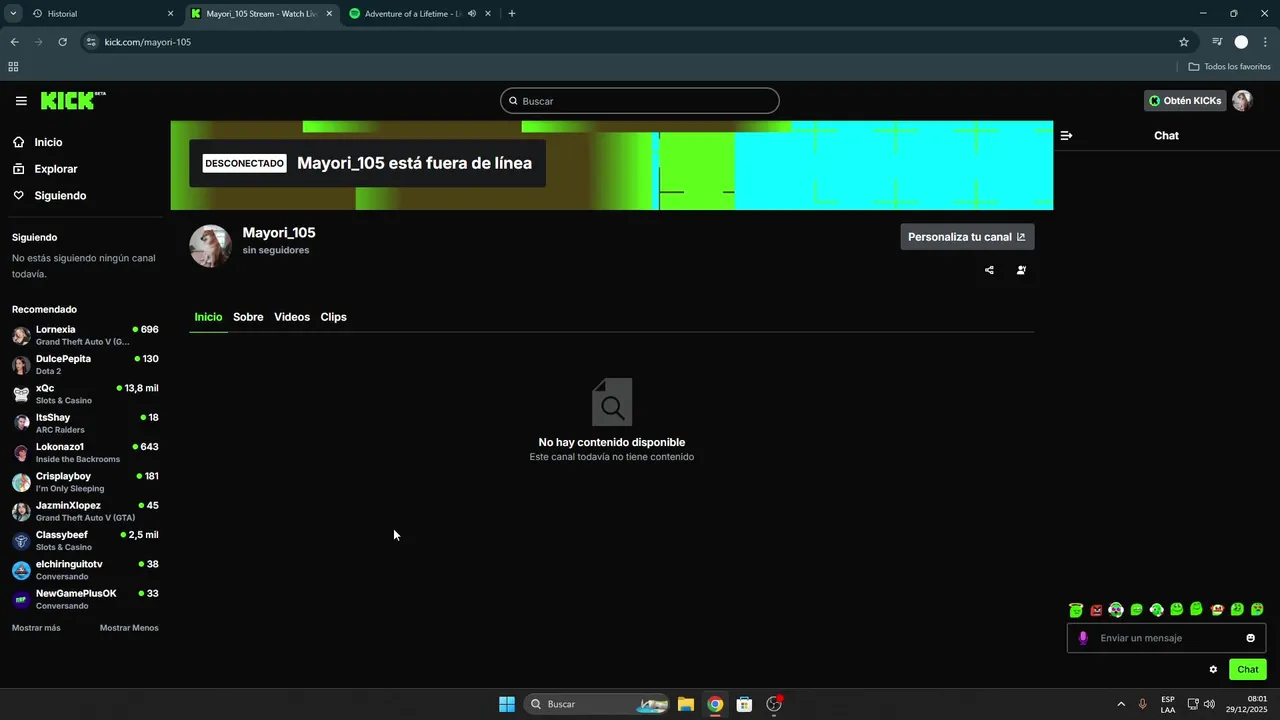Switch to Adventure of a Lifetime tab

pos(420,14)
